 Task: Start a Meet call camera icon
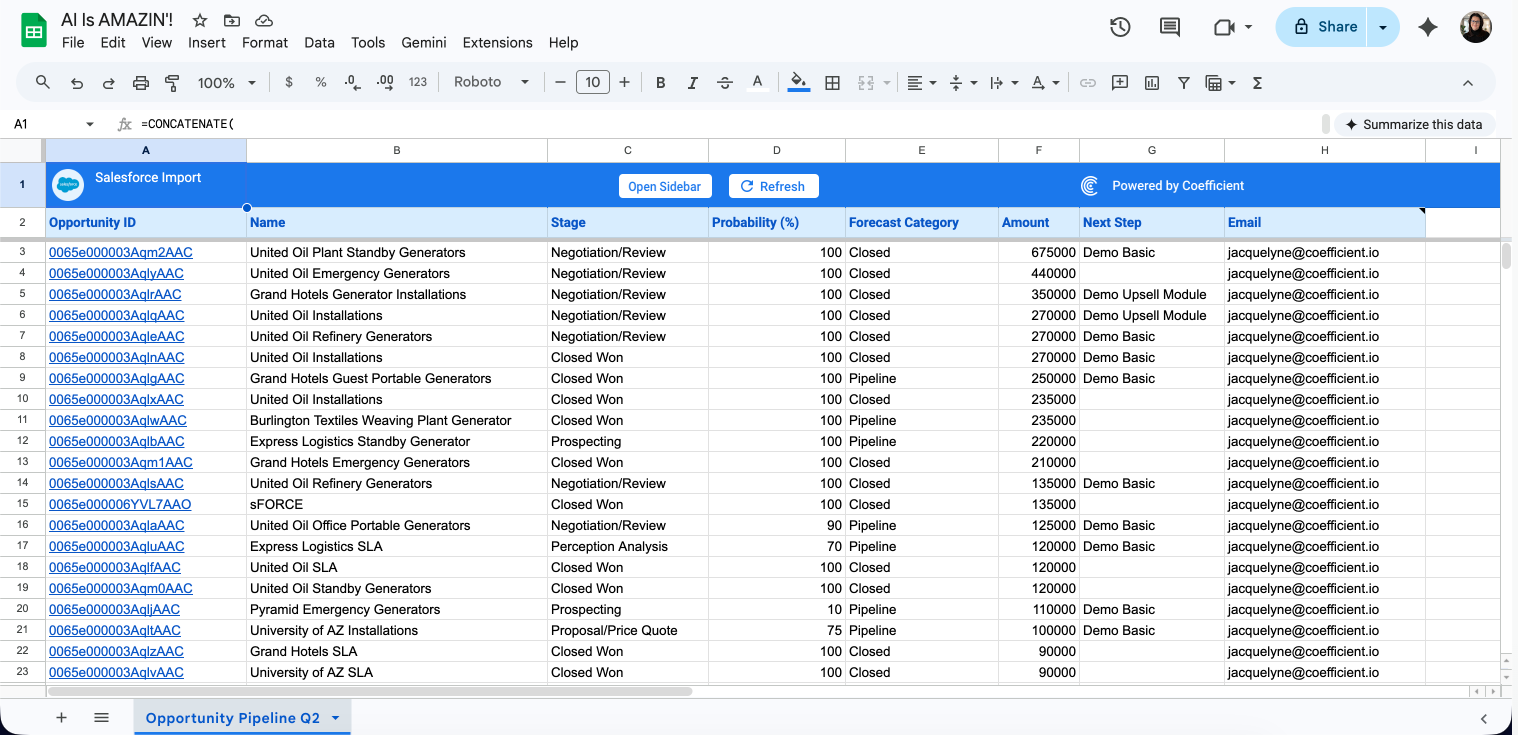pyautogui.click(x=1225, y=27)
